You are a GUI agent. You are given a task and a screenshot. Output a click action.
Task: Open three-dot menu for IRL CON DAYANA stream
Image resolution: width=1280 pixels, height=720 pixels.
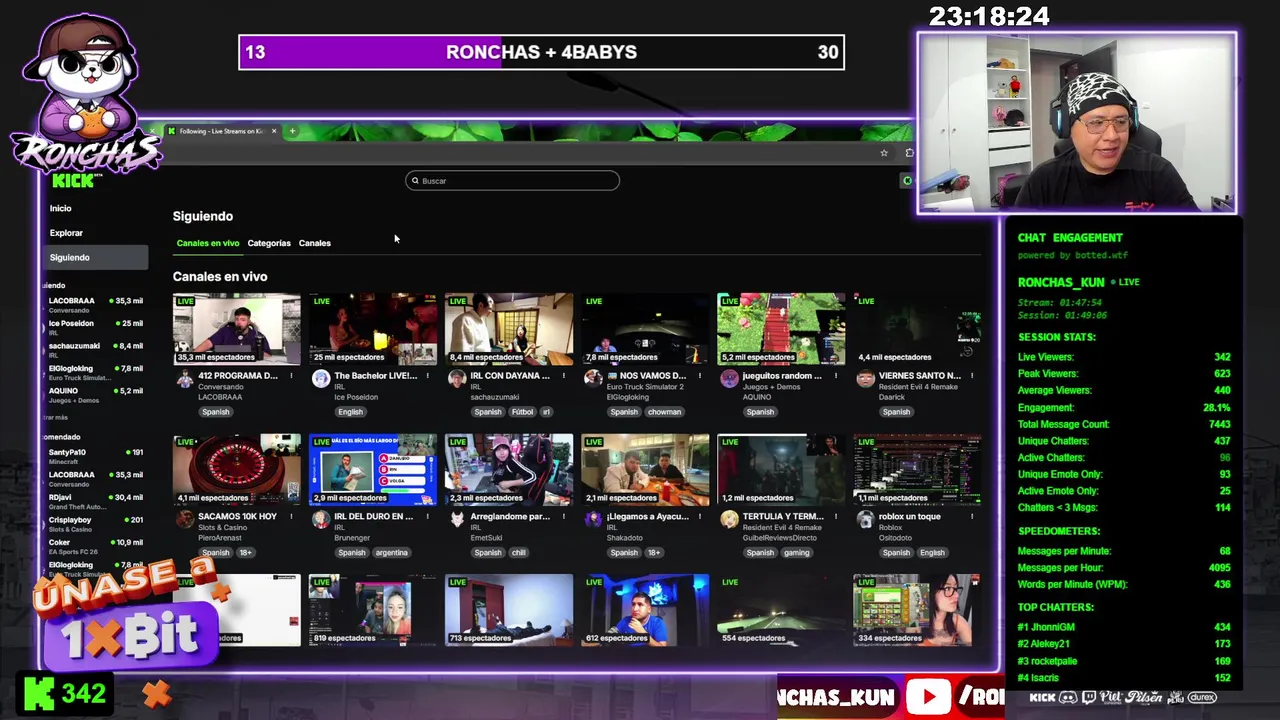(x=563, y=376)
